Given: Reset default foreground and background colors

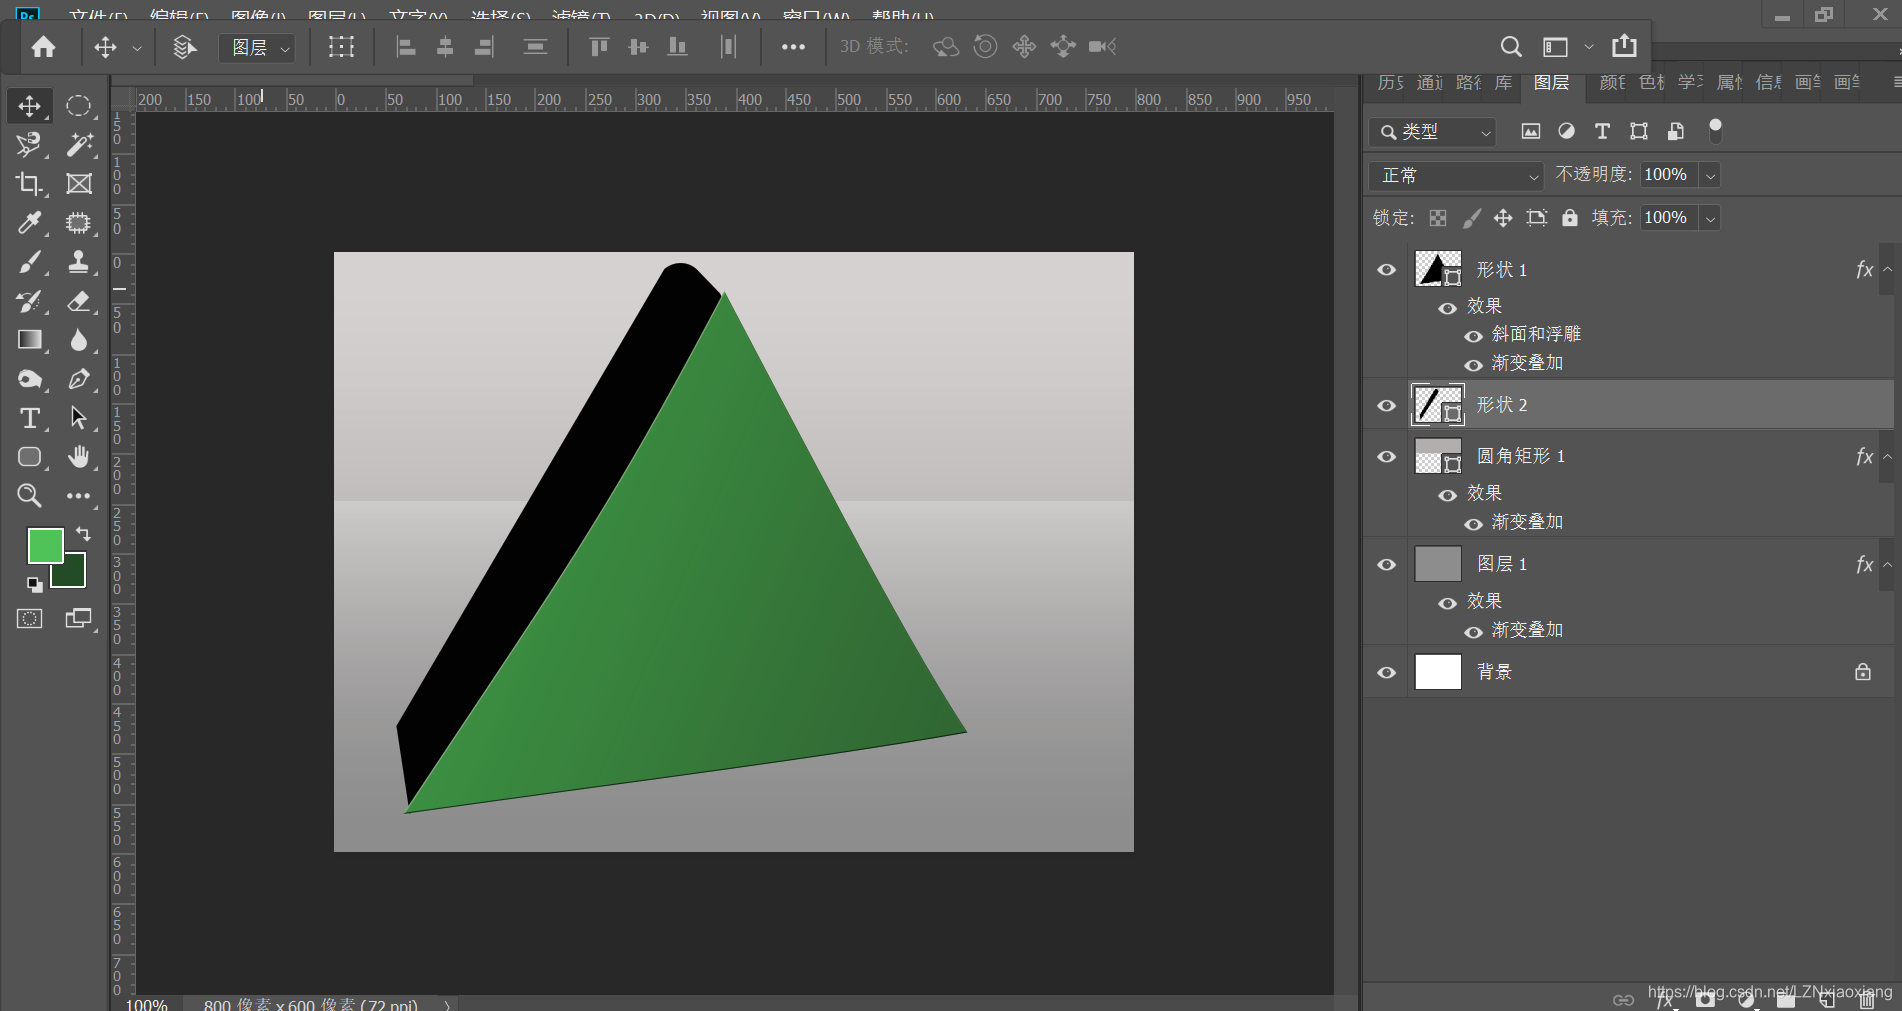Looking at the screenshot, I should click(x=34, y=584).
